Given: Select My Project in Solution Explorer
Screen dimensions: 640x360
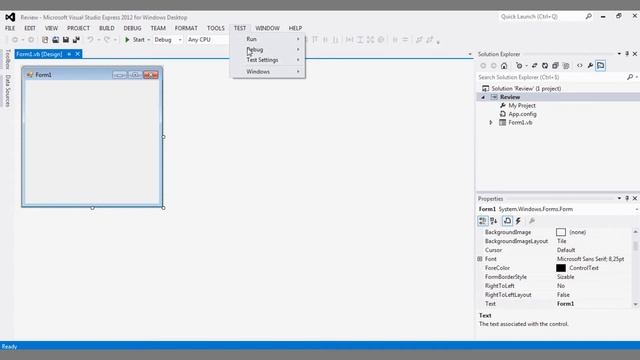Looking at the screenshot, I should [x=522, y=106].
